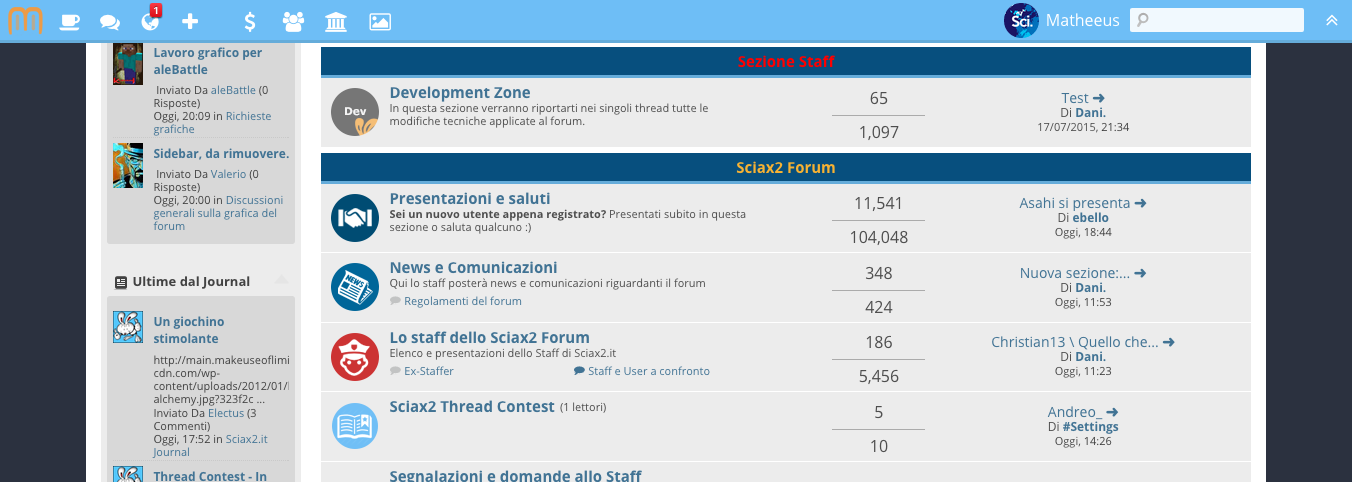Click the open book Thread Contest icon
Viewport: 1352px width, 482px height.
(x=355, y=427)
